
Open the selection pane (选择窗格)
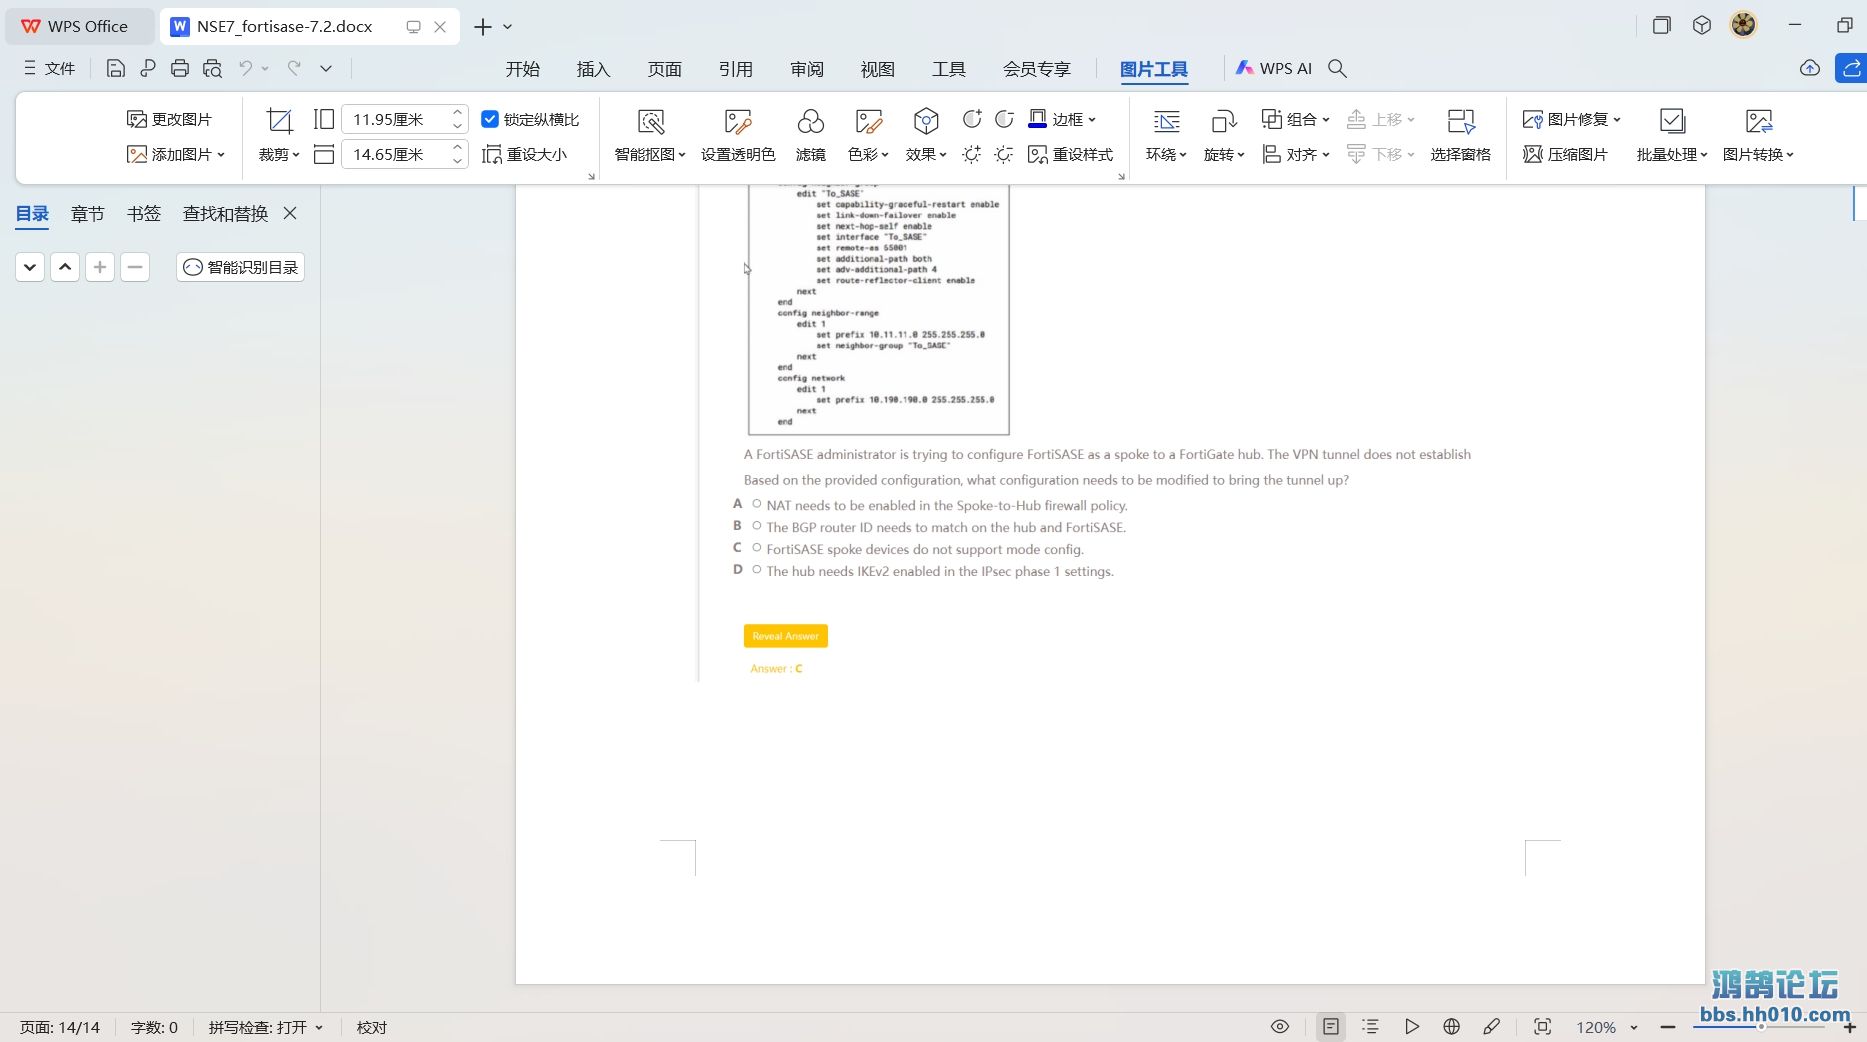[x=1460, y=135]
